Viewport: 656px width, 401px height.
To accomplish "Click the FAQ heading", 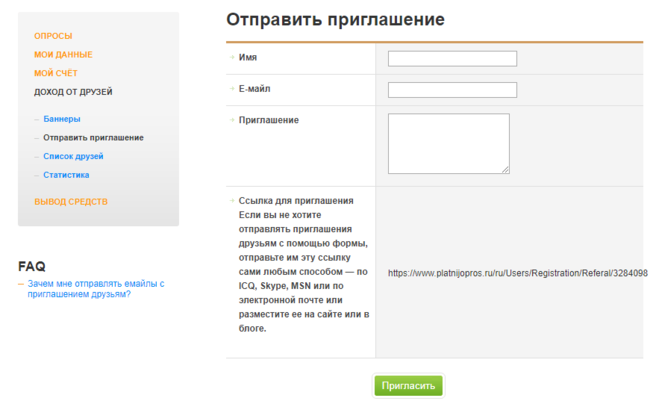I will (x=32, y=266).
